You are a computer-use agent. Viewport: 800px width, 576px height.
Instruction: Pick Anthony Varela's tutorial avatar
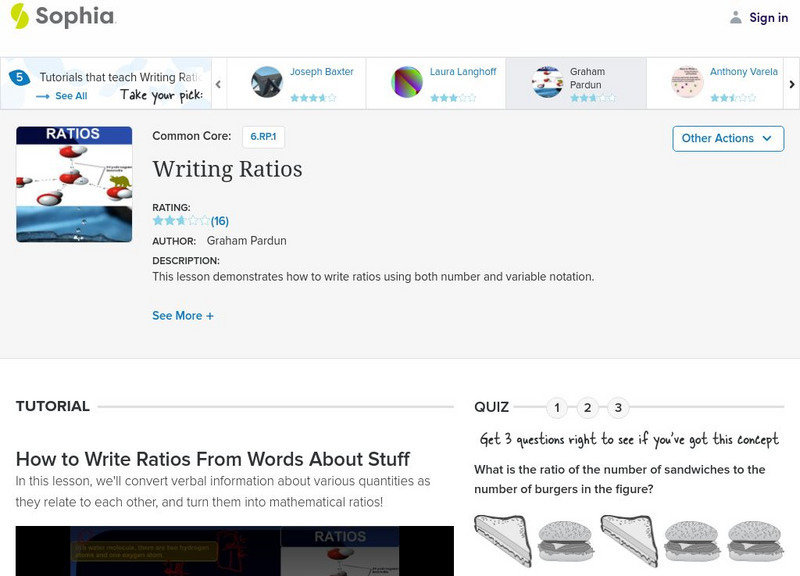click(x=687, y=82)
